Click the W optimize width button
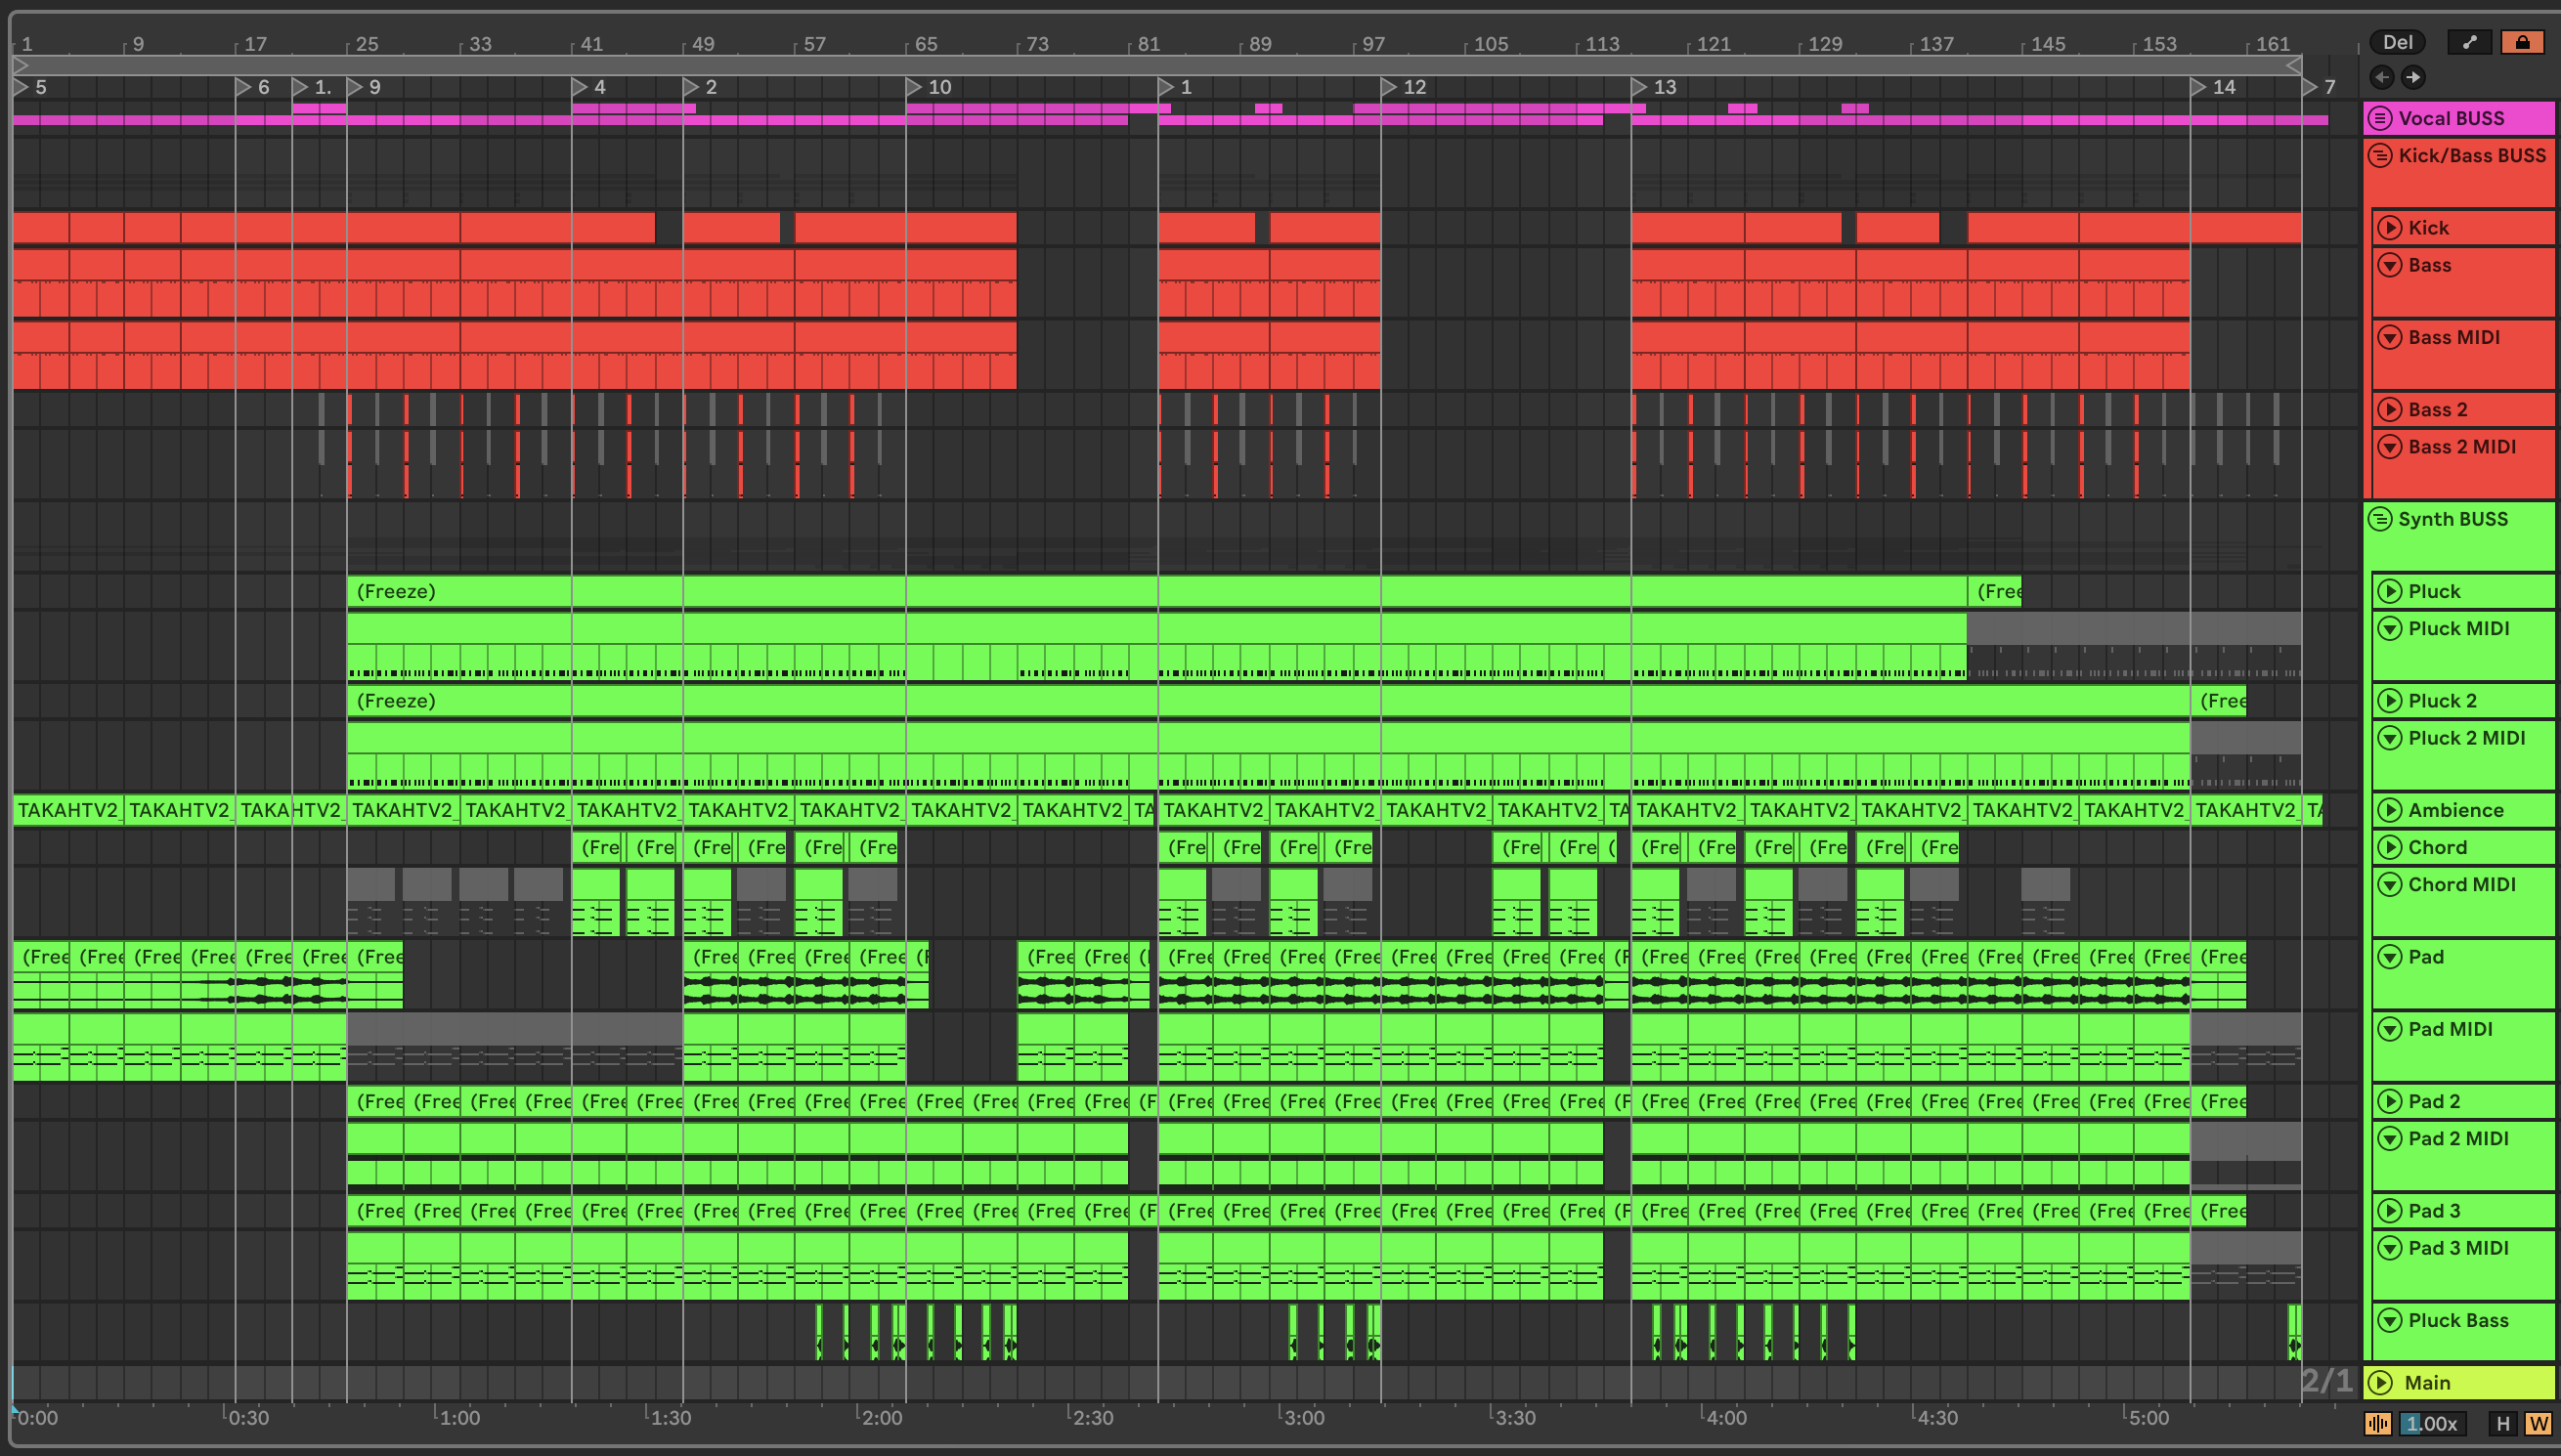2561x1456 pixels. (x=2538, y=1423)
